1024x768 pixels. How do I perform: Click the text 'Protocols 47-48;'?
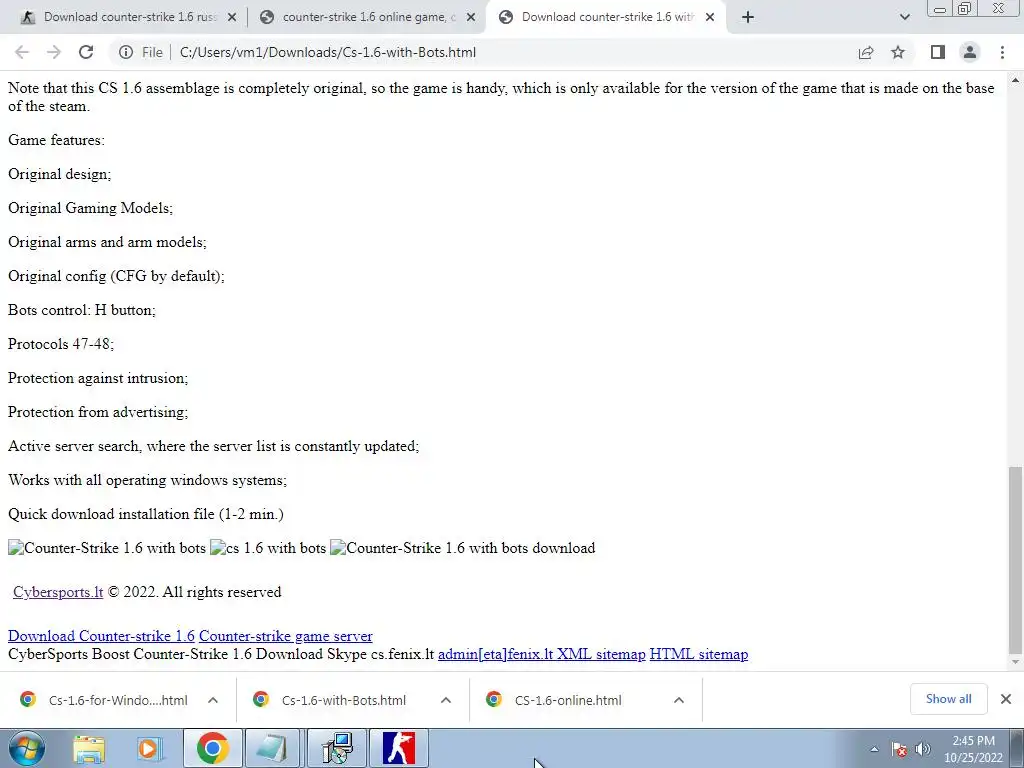pyautogui.click(x=61, y=344)
